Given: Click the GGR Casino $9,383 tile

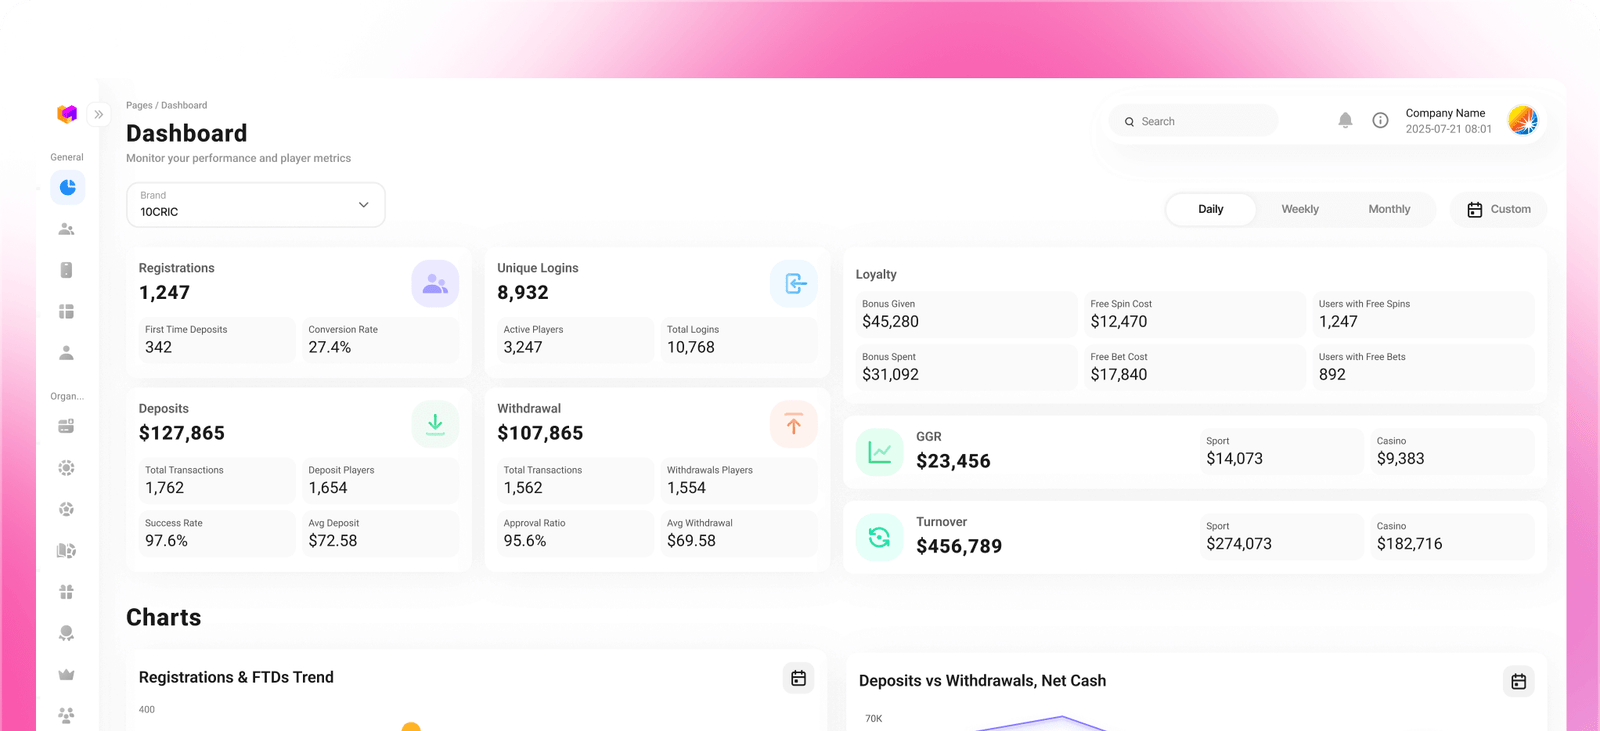Looking at the screenshot, I should click(1452, 451).
